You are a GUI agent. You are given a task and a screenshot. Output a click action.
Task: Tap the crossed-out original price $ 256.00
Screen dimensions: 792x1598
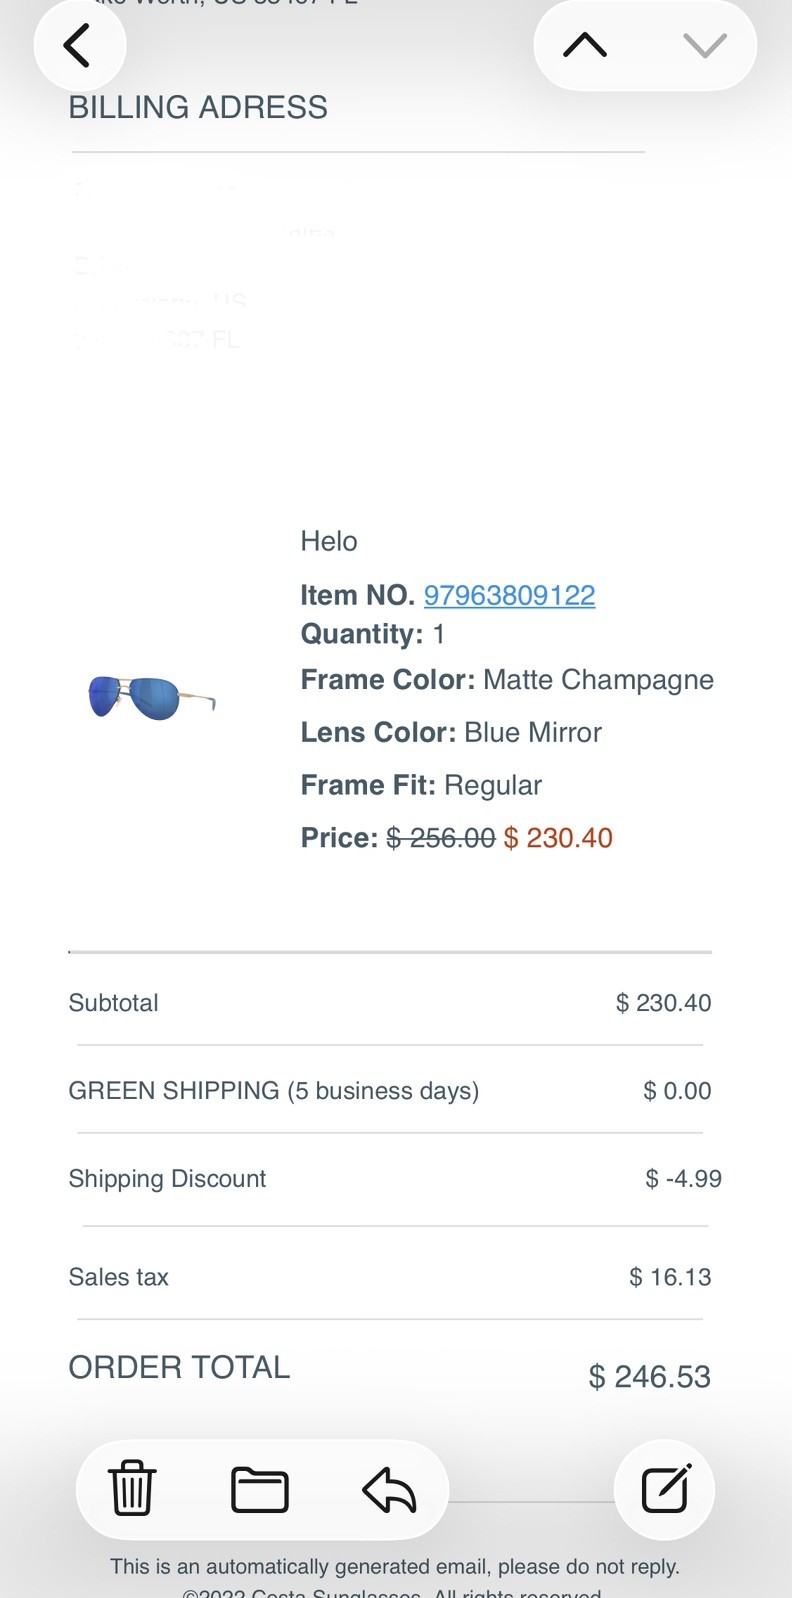441,838
